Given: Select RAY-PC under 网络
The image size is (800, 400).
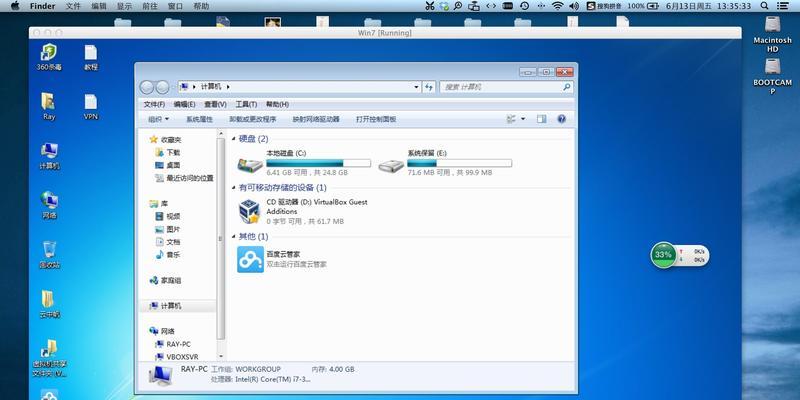Looking at the screenshot, I should click(173, 344).
